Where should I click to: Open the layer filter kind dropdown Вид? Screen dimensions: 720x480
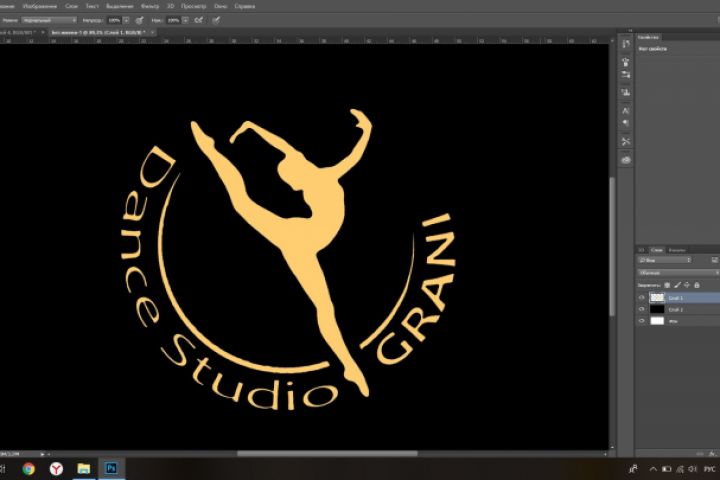[664, 260]
